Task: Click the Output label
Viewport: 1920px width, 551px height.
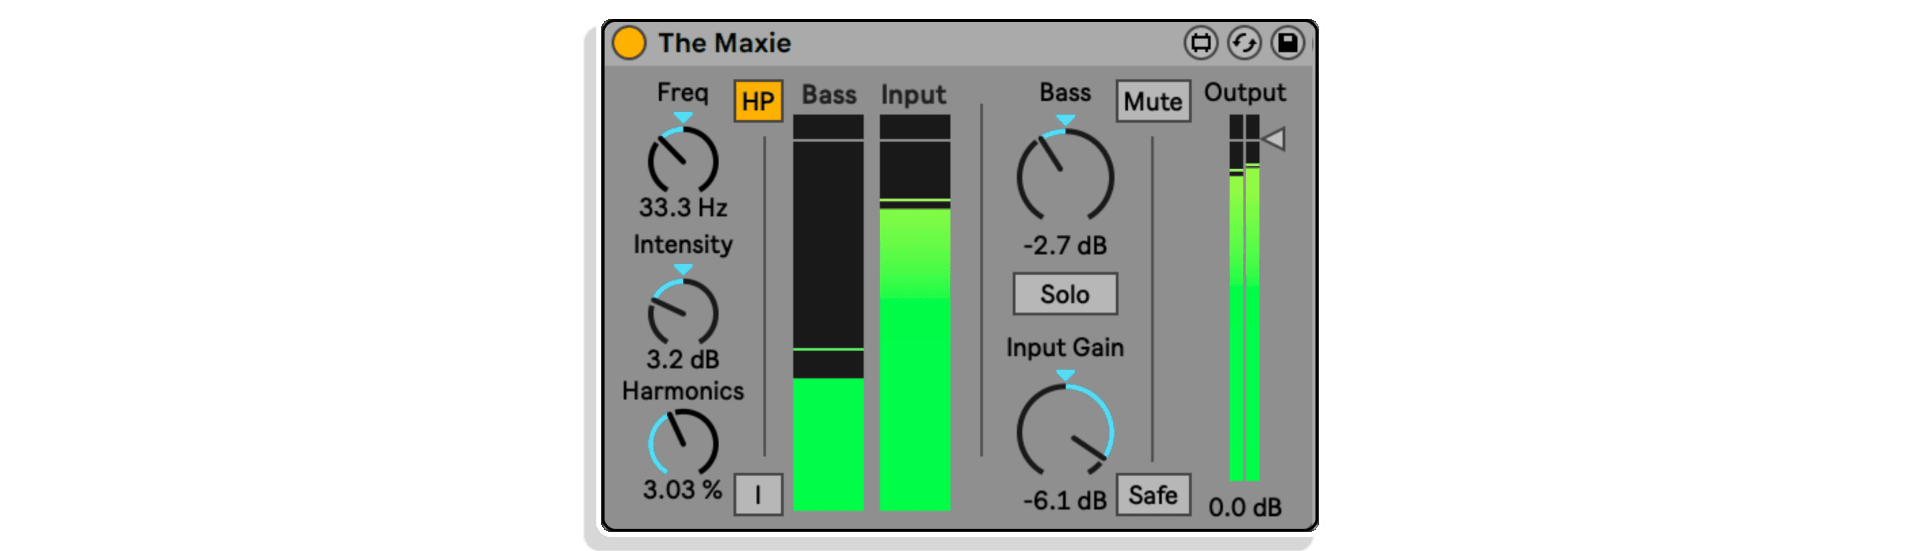Action: [1245, 93]
